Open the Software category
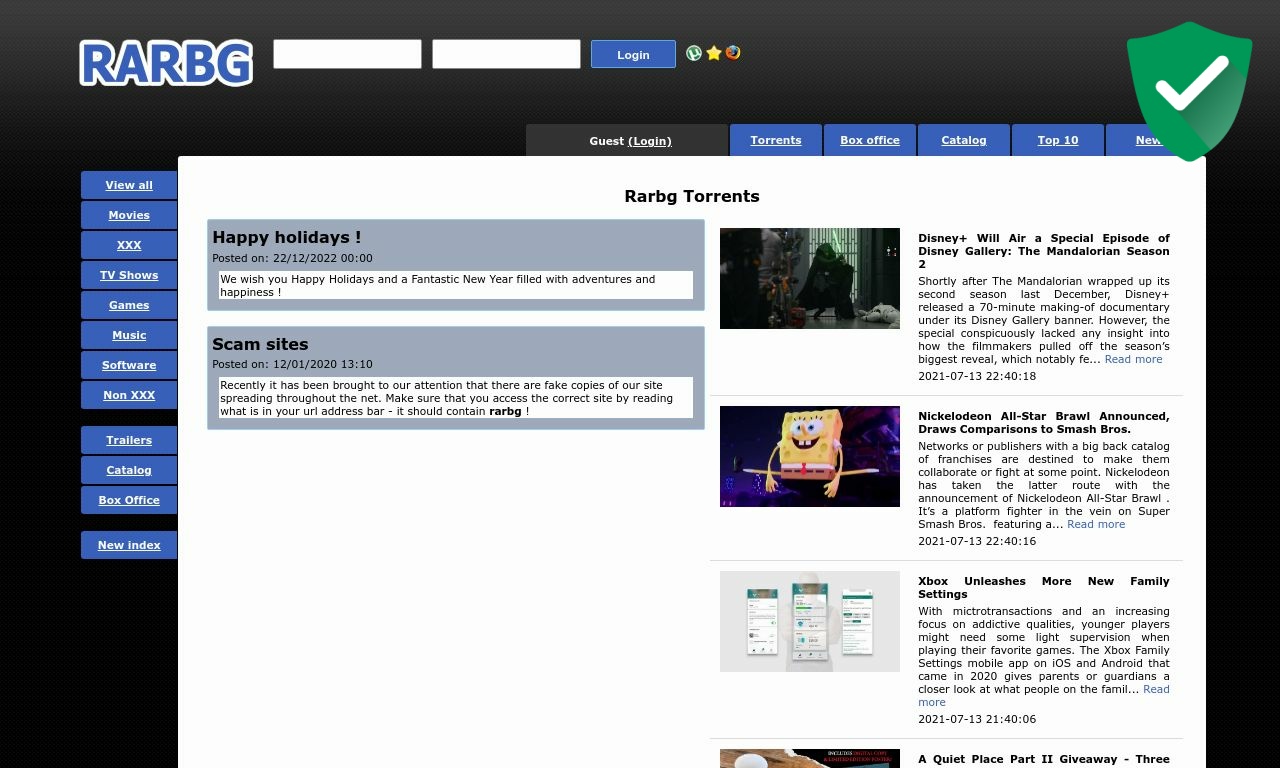The image size is (1280, 768). [129, 365]
